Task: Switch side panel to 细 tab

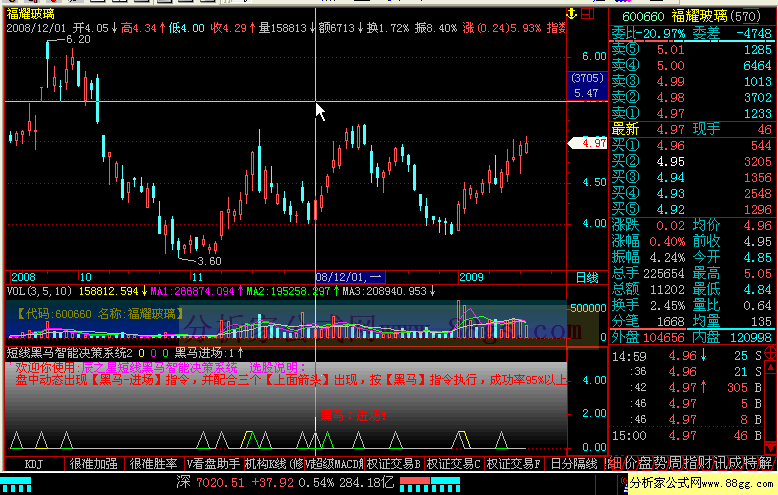Action: (615, 463)
